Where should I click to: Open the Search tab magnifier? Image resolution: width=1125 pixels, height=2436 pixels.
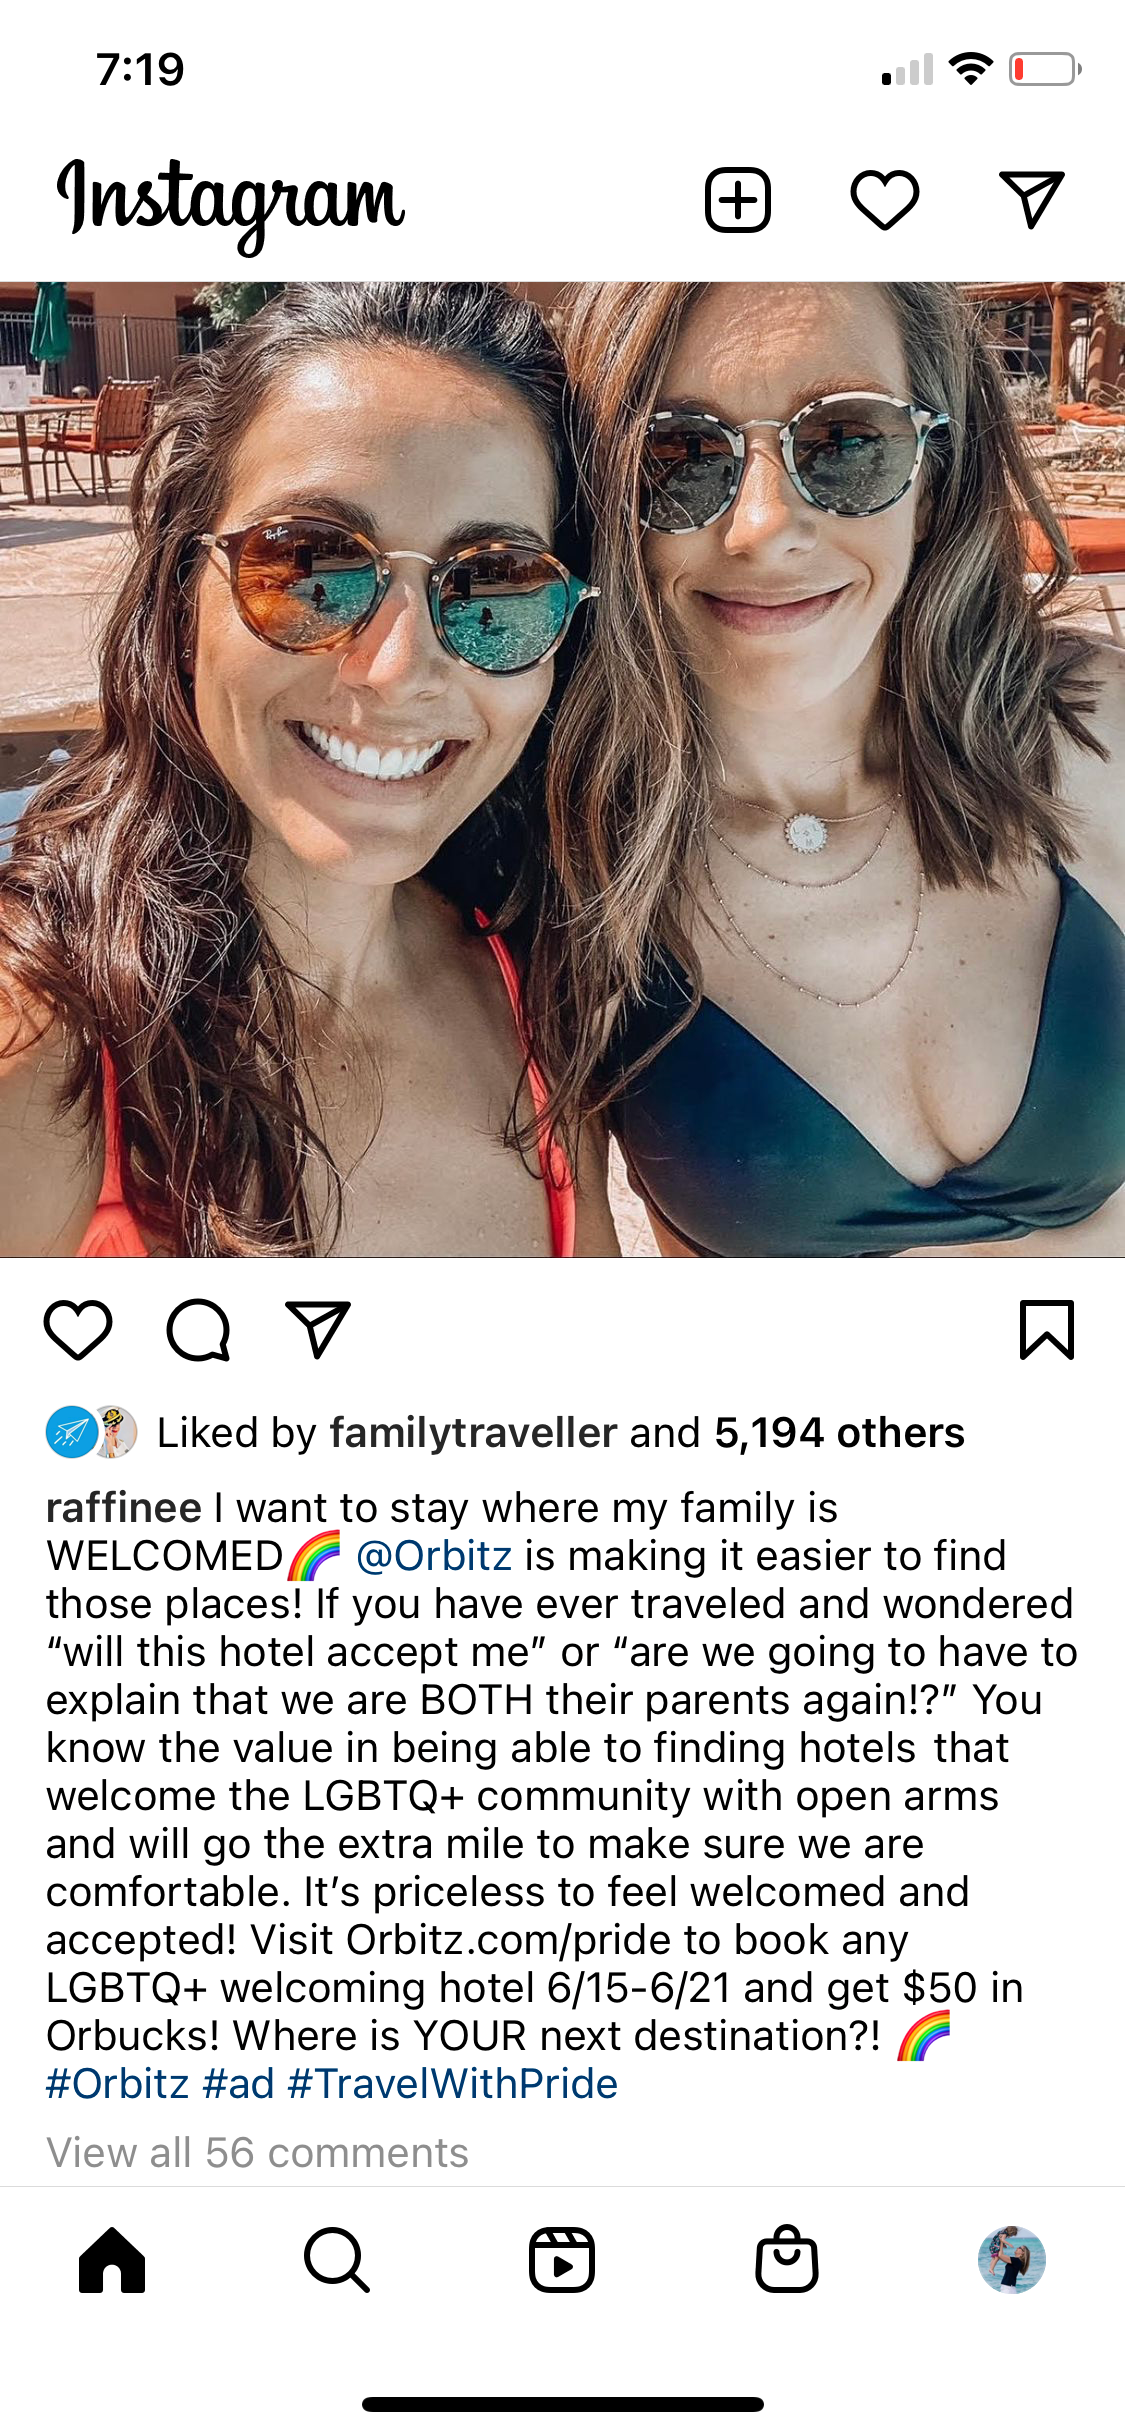click(337, 2260)
